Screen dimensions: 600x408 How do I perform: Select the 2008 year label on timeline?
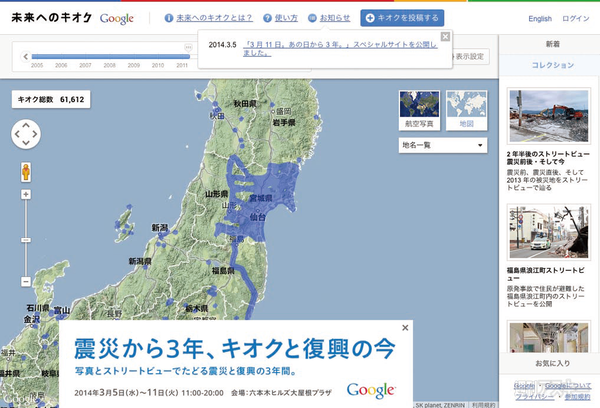click(109, 65)
